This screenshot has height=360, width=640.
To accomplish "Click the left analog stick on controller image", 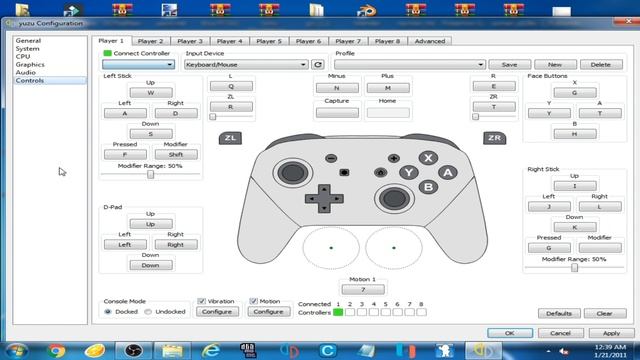I will click(x=293, y=173).
